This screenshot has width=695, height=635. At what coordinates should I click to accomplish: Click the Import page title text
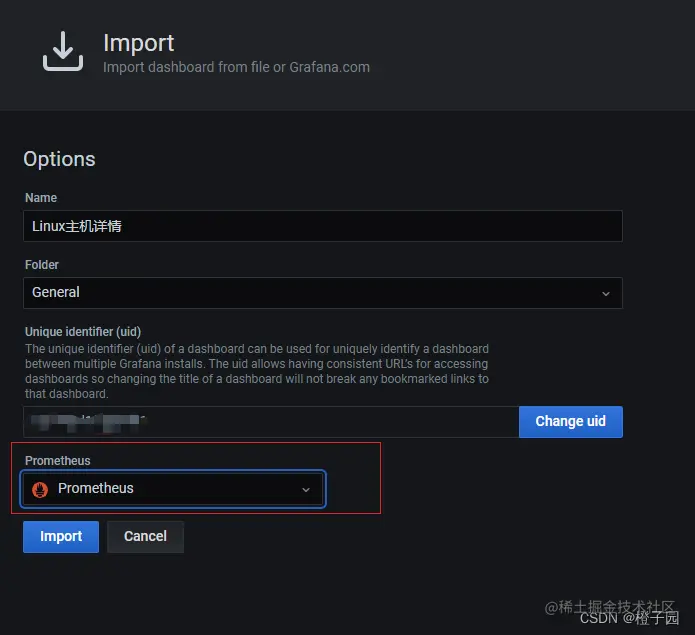click(x=139, y=43)
